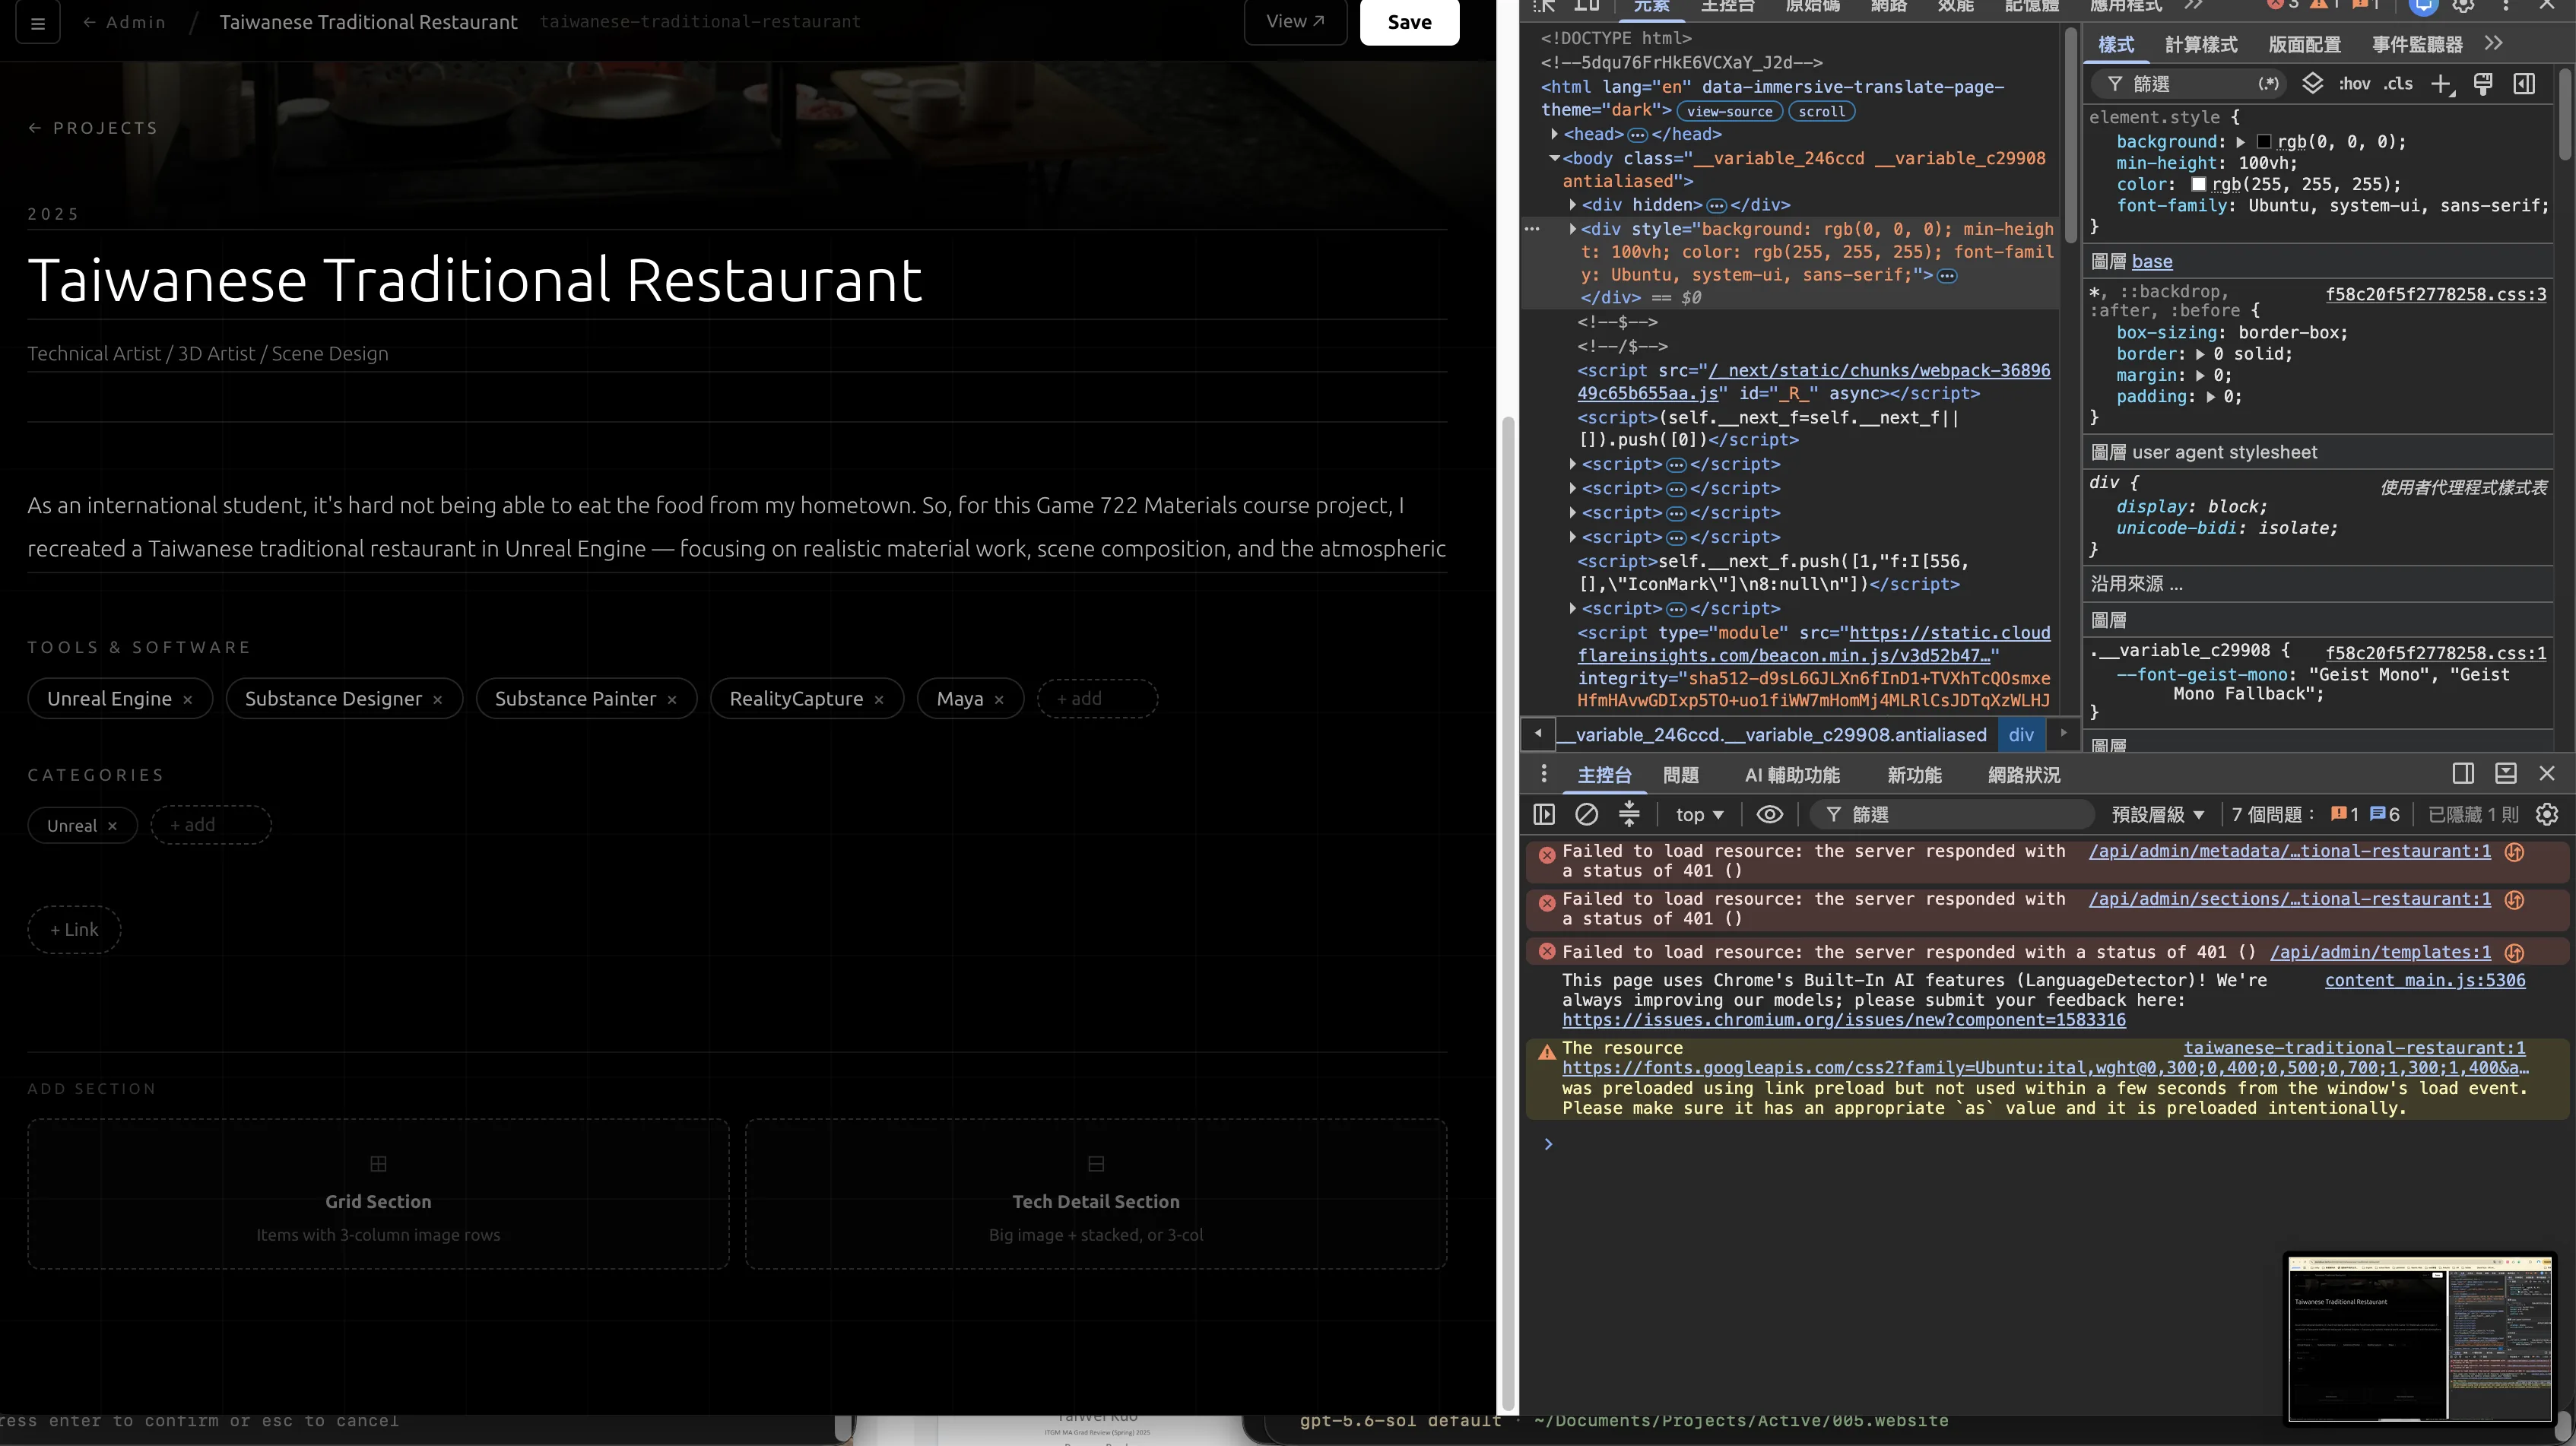
Task: Click the view-source badge on html element
Action: tap(1729, 112)
